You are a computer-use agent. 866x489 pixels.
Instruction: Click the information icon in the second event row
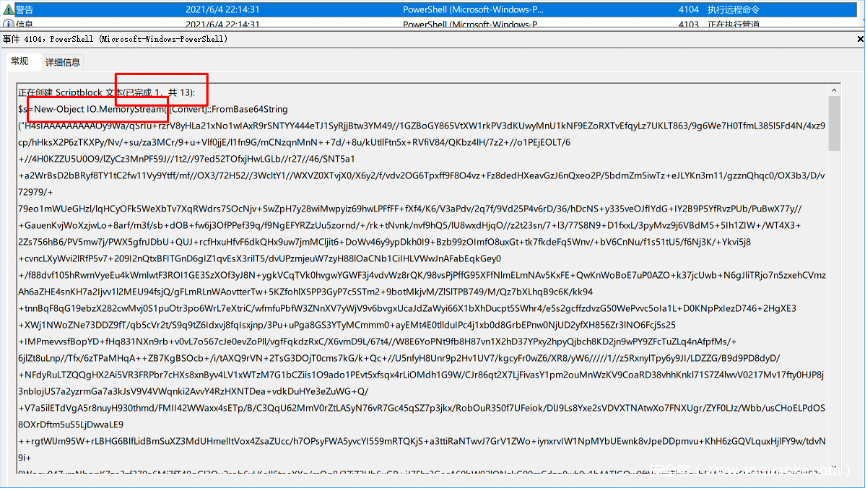pos(9,24)
